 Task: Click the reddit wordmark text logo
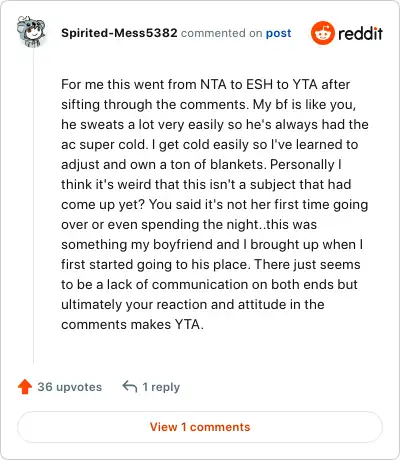[x=360, y=33]
